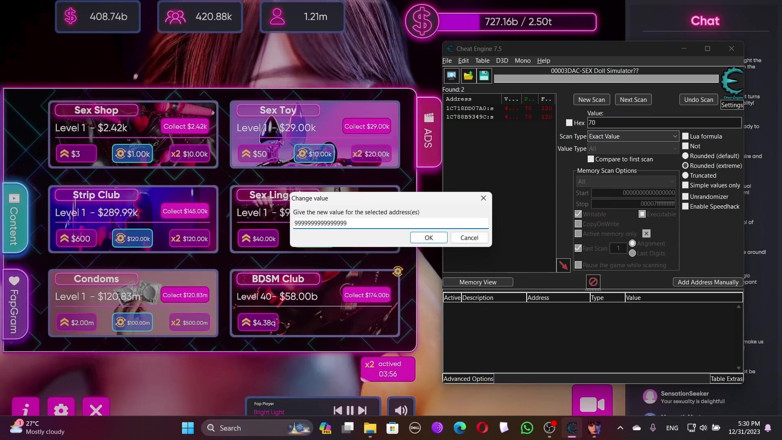The width and height of the screenshot is (782, 440).
Task: Open the Edit menu
Action: coord(463,61)
